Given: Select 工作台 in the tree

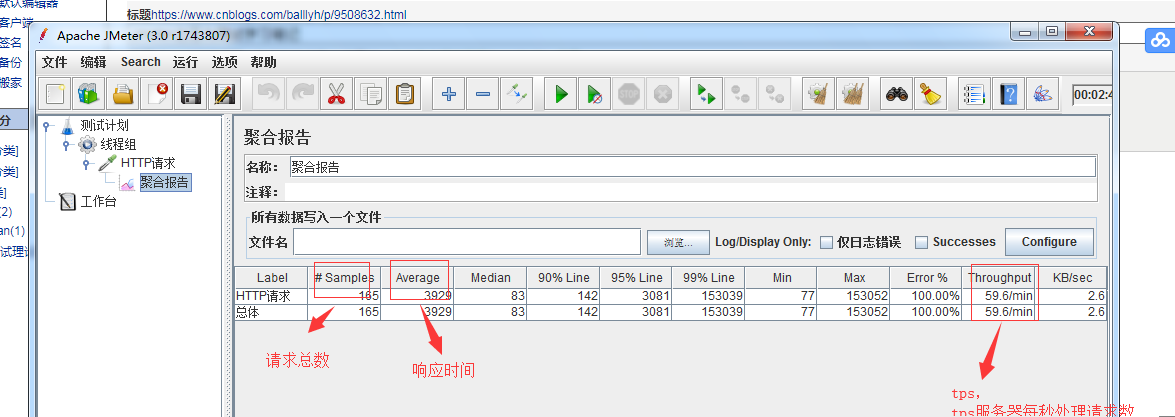Looking at the screenshot, I should pos(97,202).
